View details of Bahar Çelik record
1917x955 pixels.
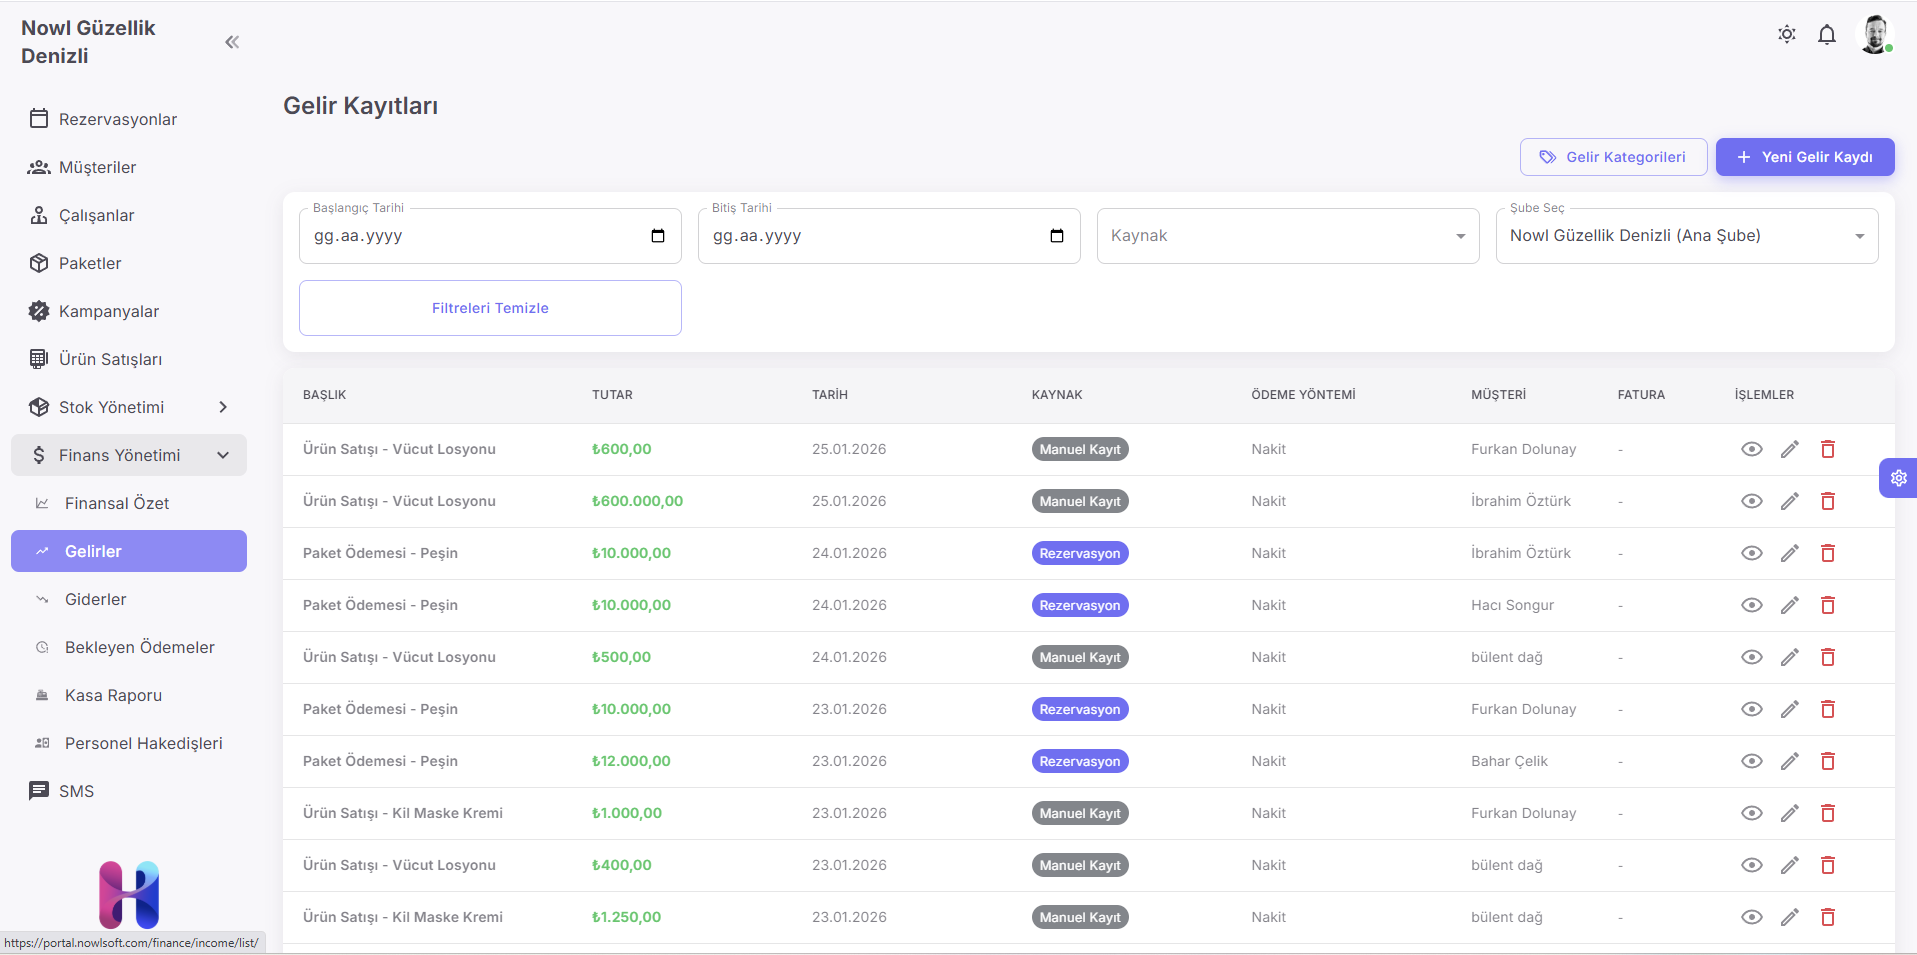pyautogui.click(x=1751, y=761)
